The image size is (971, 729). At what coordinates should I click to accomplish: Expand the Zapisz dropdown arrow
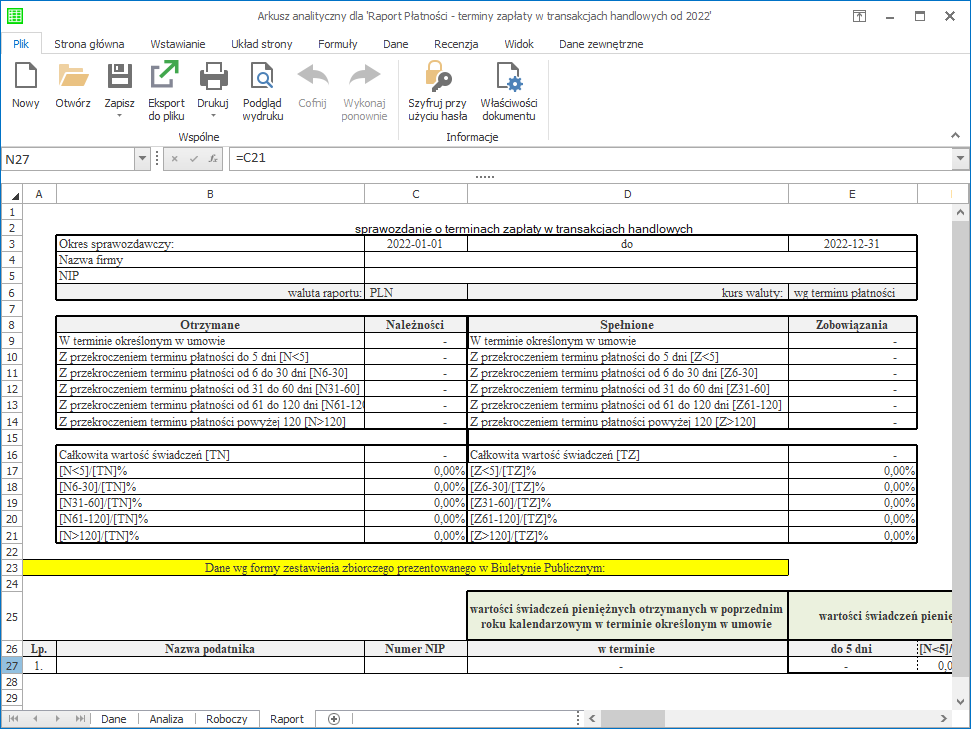click(x=120, y=116)
